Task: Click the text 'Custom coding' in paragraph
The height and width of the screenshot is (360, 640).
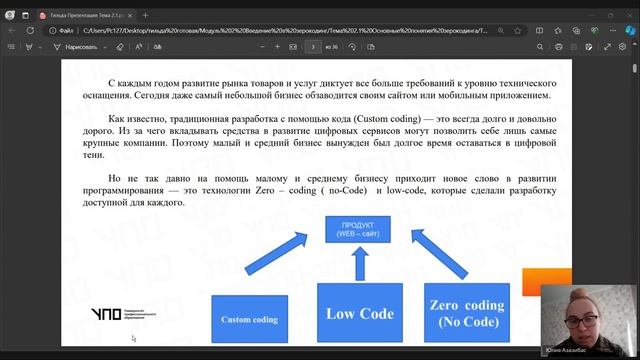Action: [388, 119]
